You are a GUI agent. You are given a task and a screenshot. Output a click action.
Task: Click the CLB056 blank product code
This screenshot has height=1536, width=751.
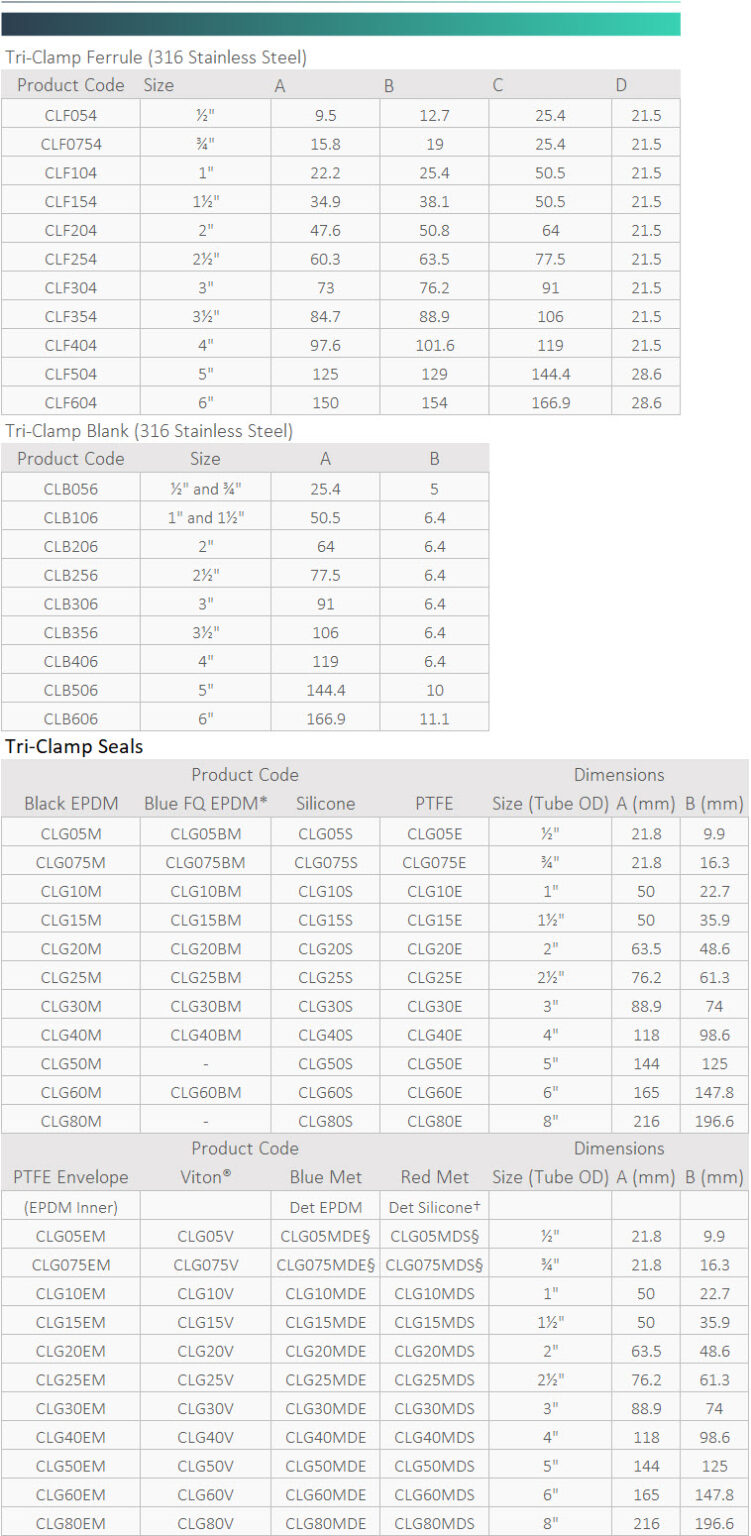[x=71, y=489]
